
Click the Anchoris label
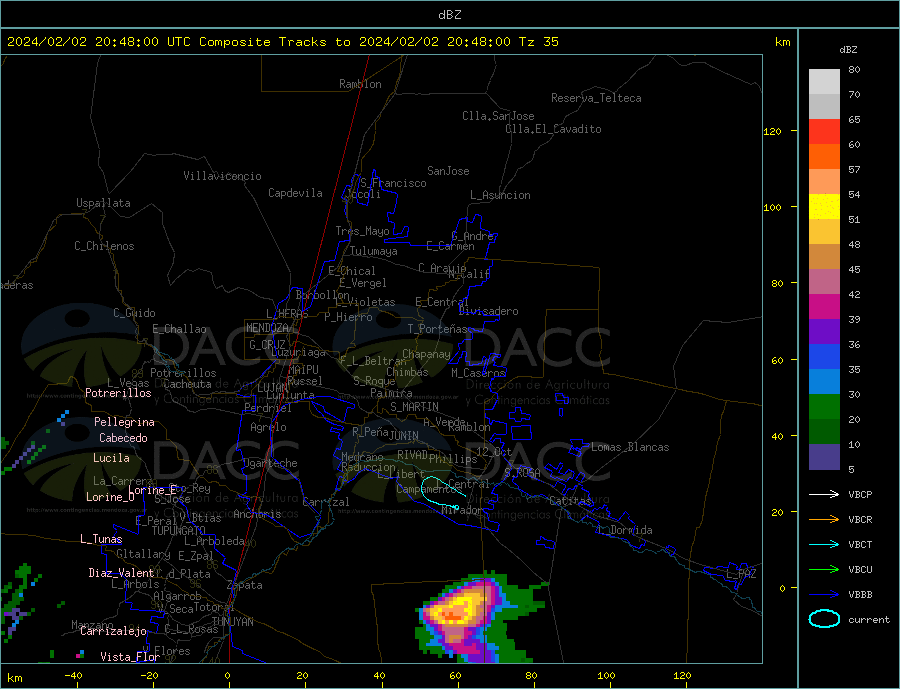tap(257, 514)
